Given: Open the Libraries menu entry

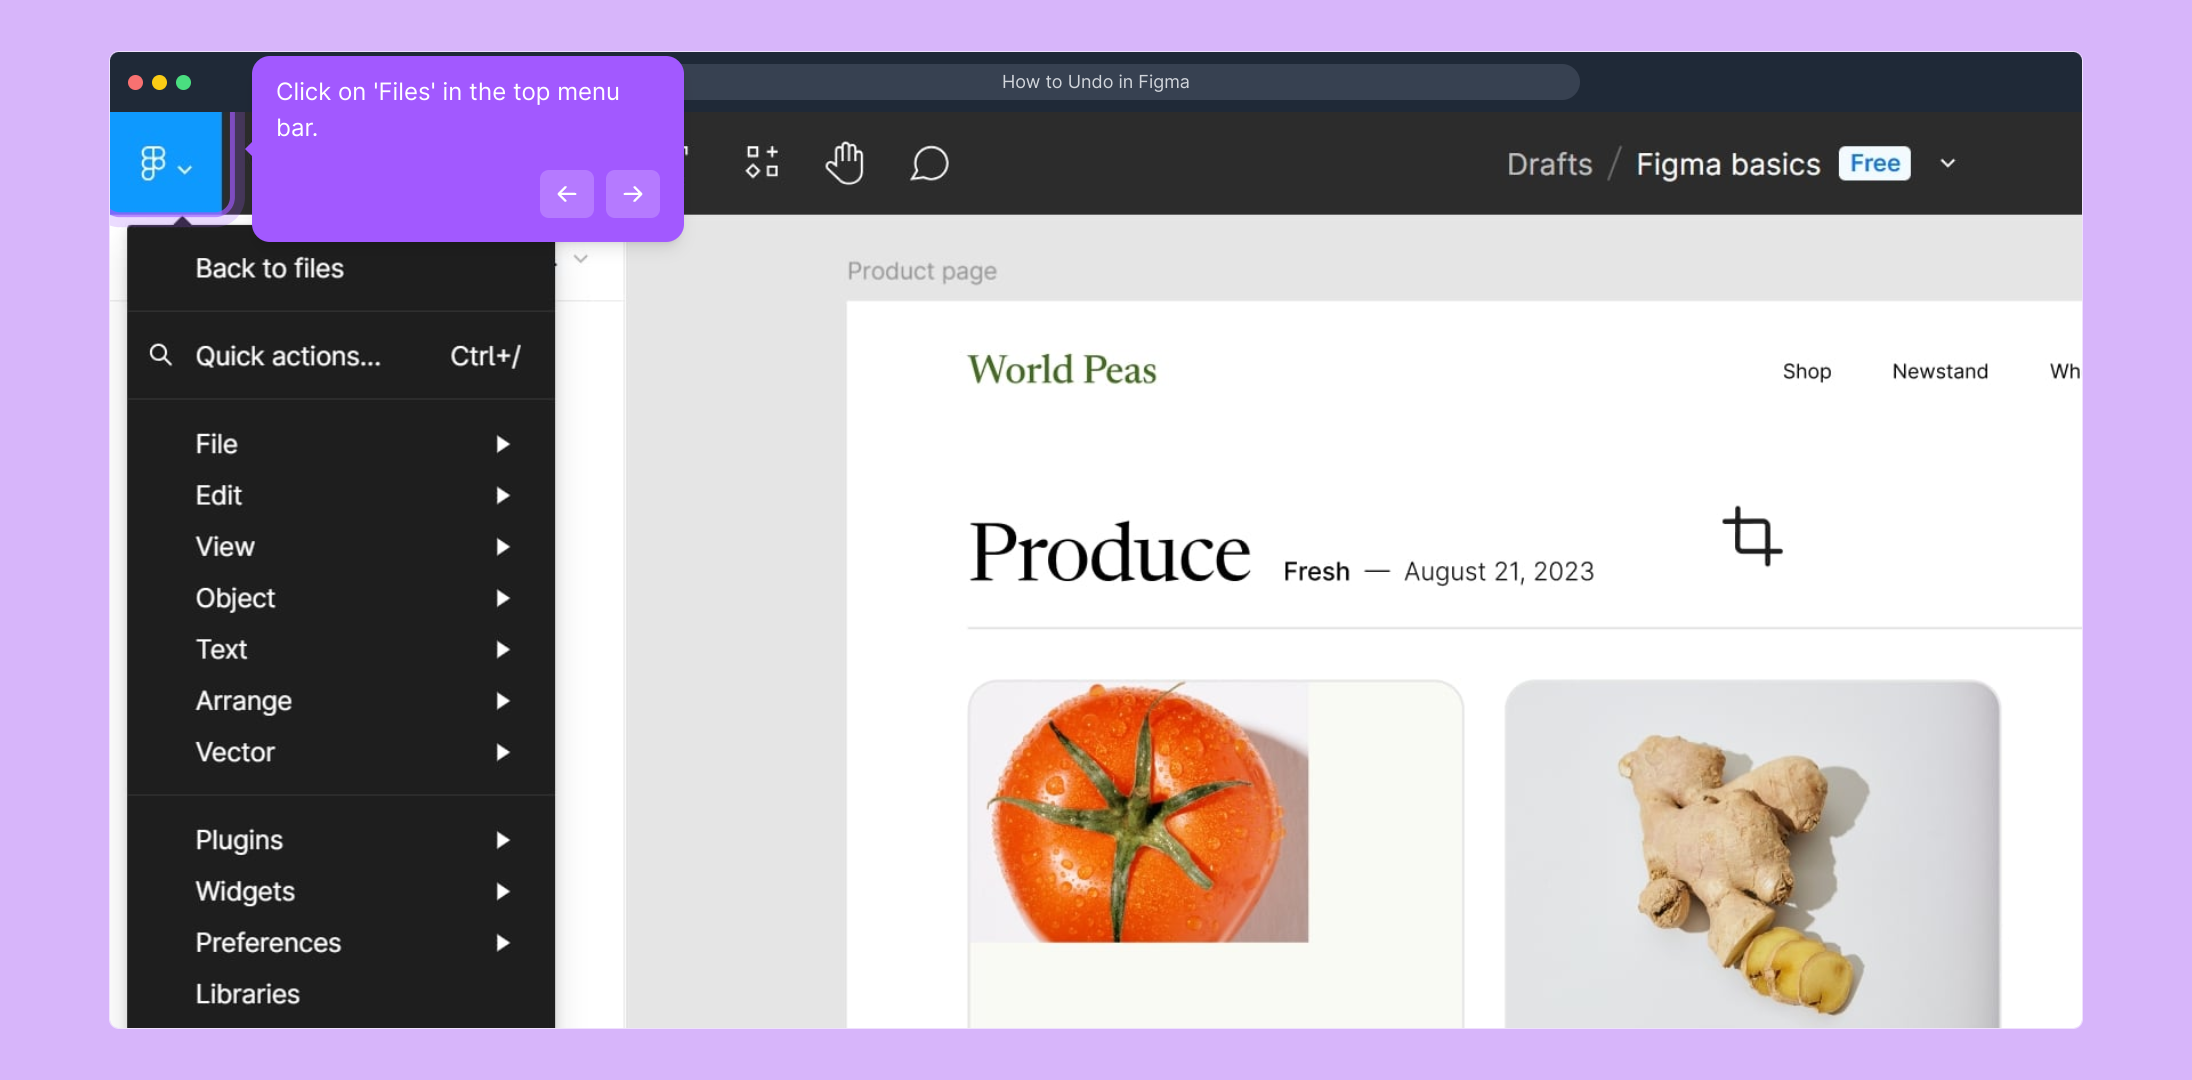Looking at the screenshot, I should tap(248, 994).
